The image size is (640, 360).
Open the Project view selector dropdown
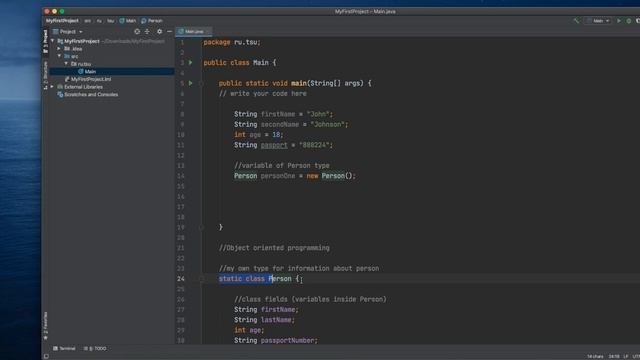68,31
